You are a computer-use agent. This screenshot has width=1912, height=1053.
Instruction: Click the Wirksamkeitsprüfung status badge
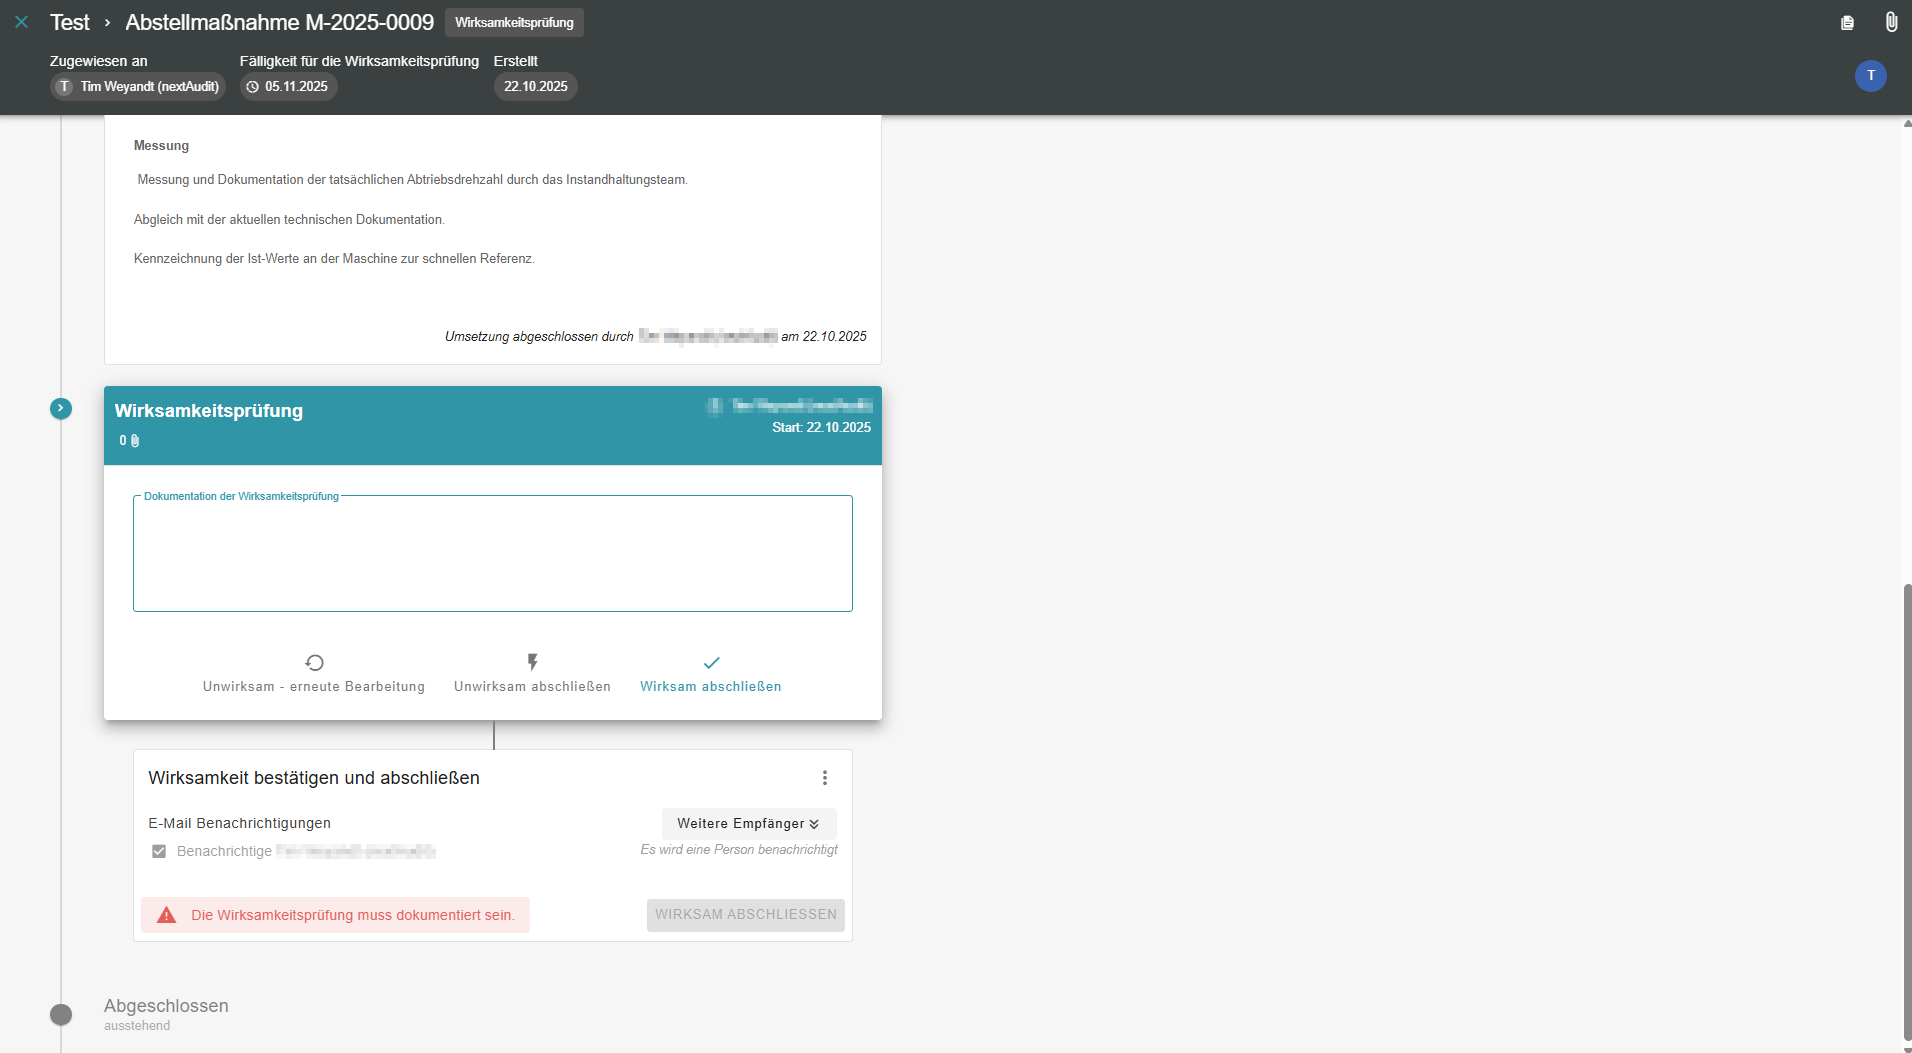click(514, 22)
